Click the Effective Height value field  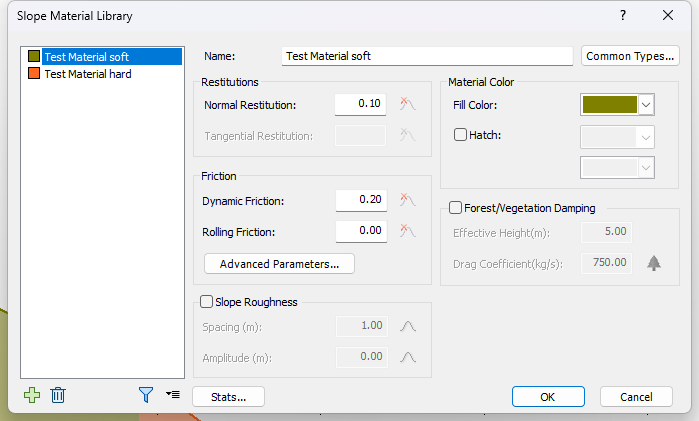point(606,232)
